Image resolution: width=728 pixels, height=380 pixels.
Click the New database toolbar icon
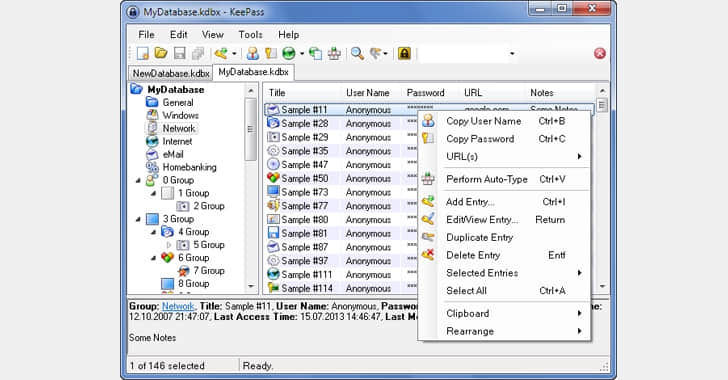[x=143, y=53]
